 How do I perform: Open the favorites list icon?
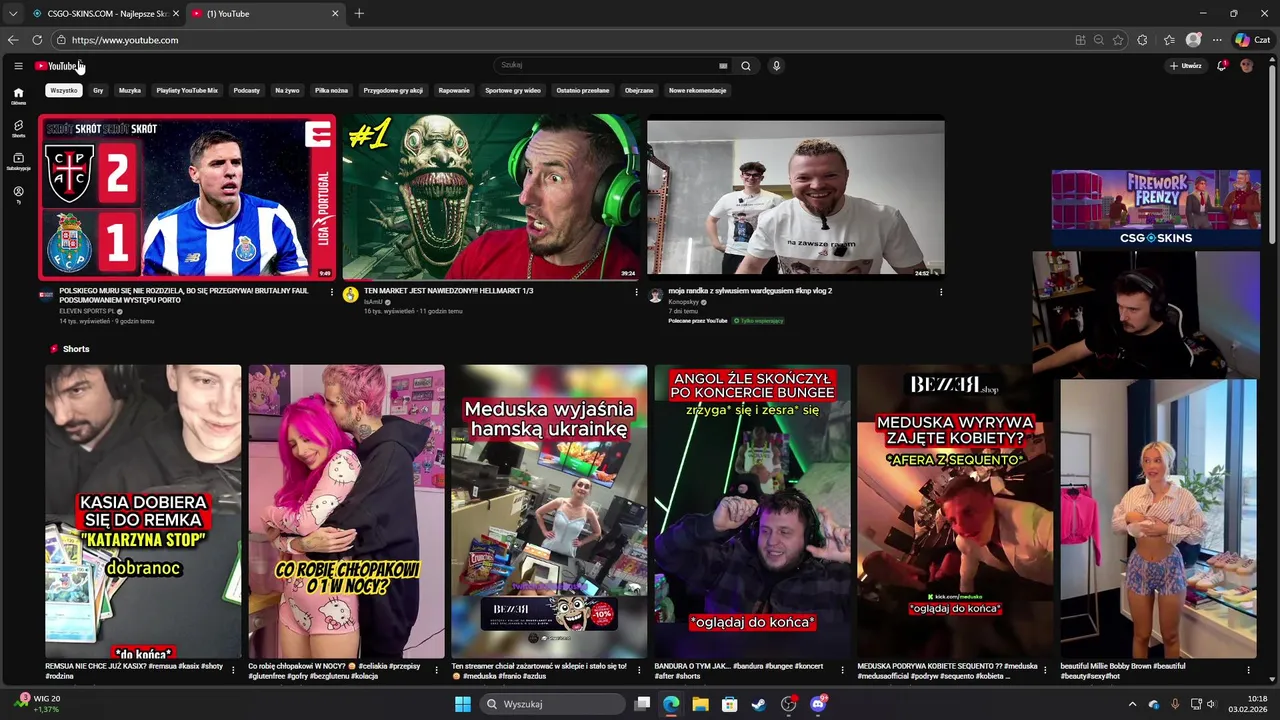[x=1169, y=40]
